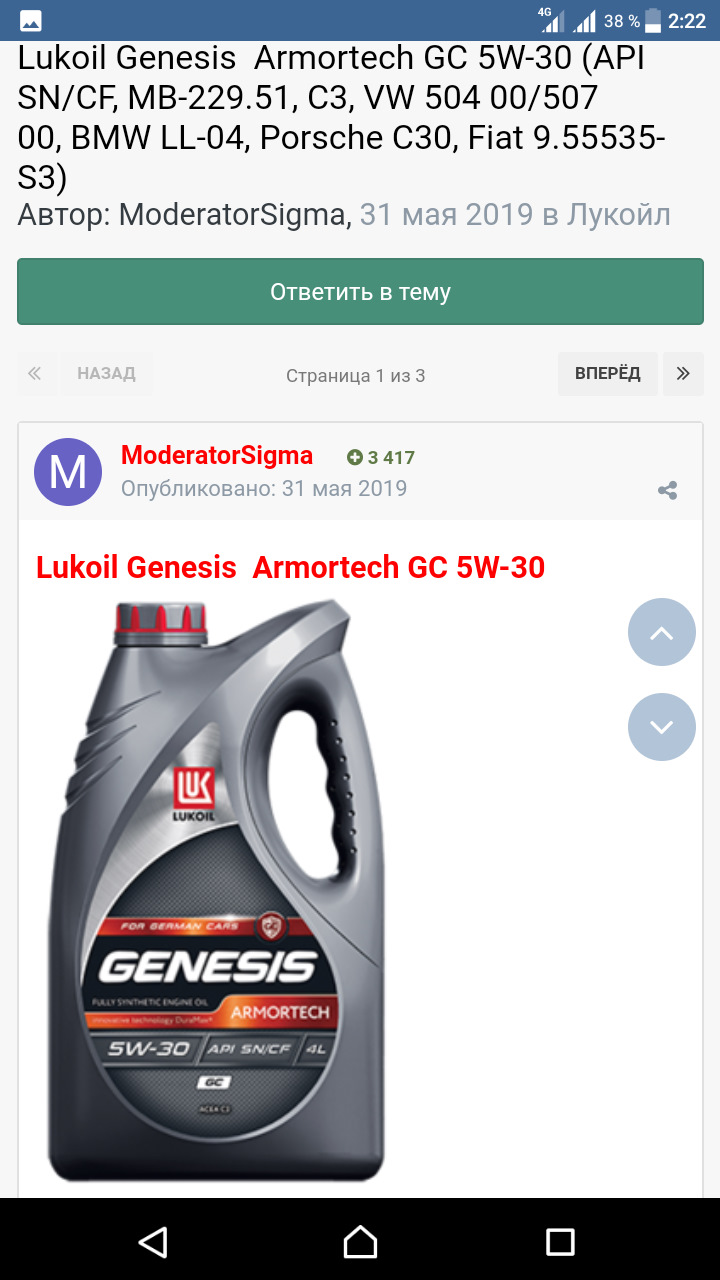This screenshot has width=720, height=1280.
Task: Tap the circular scroll-down arrow button
Action: (661, 727)
